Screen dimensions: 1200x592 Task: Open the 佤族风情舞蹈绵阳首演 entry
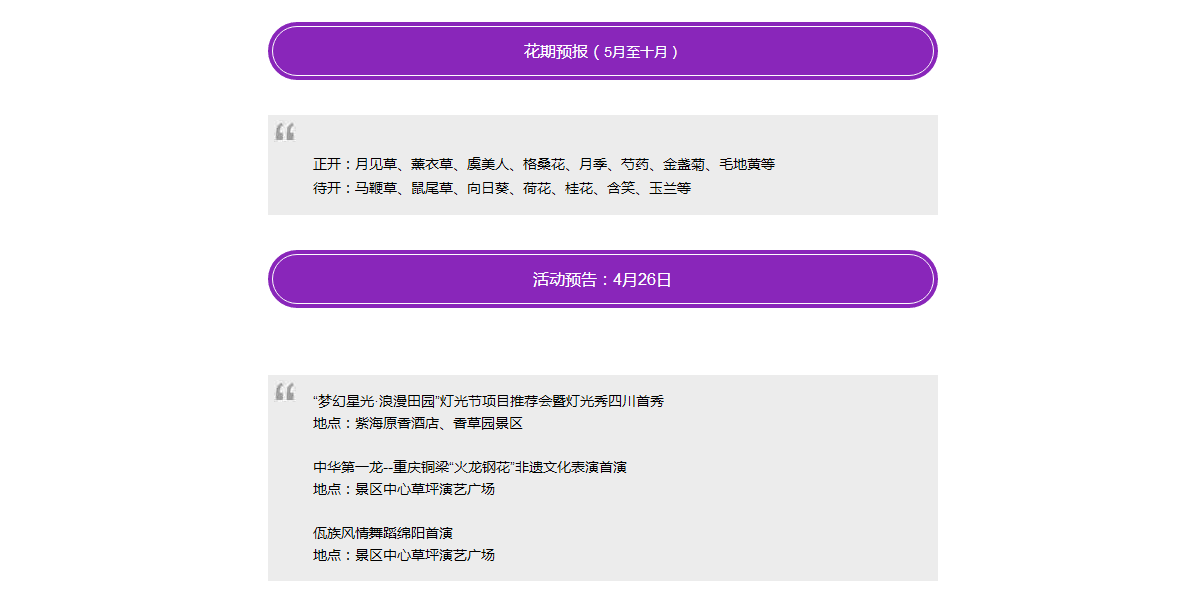(383, 533)
